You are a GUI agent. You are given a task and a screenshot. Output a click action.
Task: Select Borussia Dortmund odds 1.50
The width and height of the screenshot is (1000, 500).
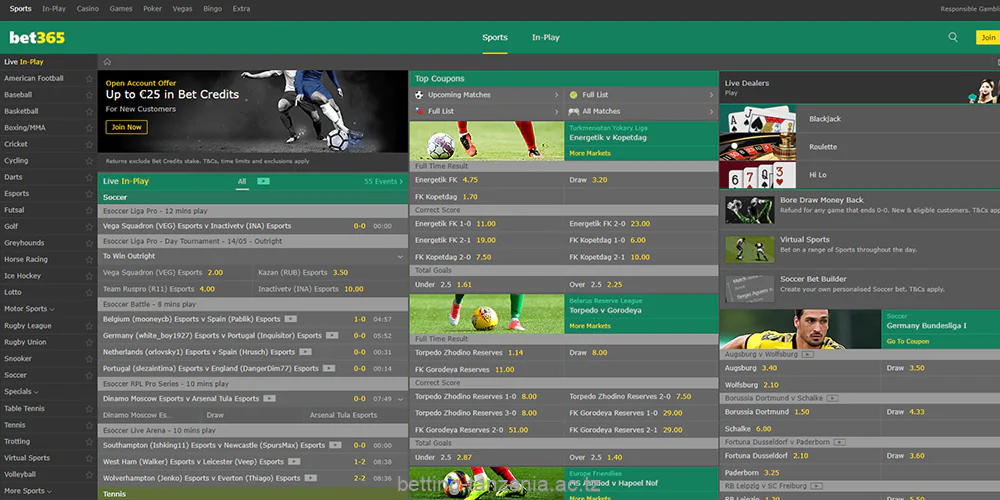point(800,412)
